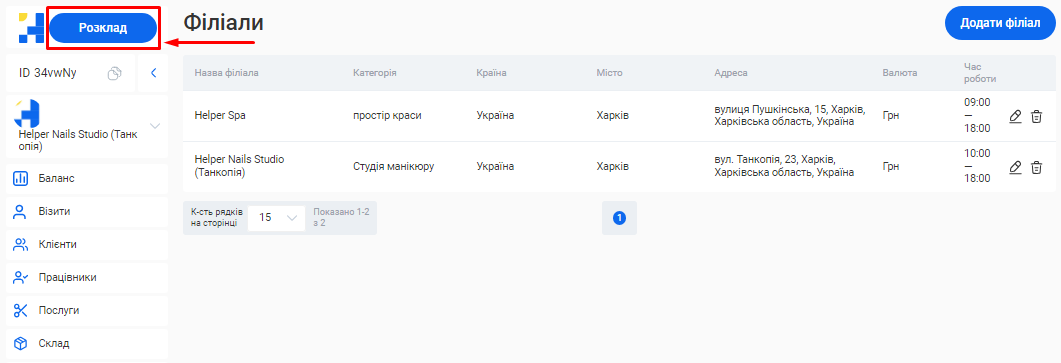Viewport: 1061px width, 363px height.
Task: Delete the Helper Spa branch with trash icon
Action: 1036,116
